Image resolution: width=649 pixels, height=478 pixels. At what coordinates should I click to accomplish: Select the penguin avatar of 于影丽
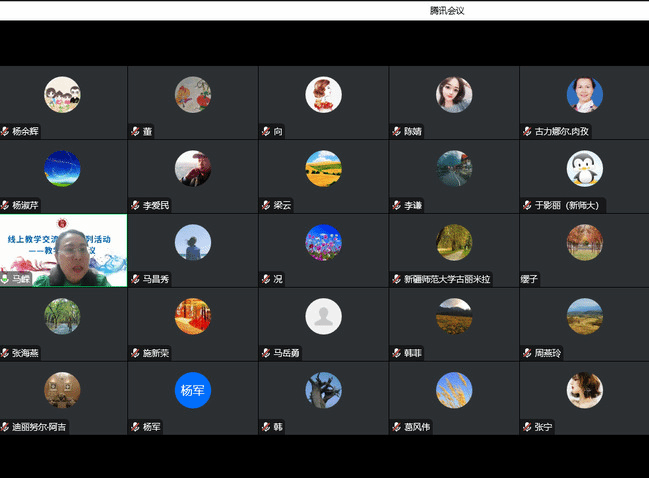click(x=584, y=168)
